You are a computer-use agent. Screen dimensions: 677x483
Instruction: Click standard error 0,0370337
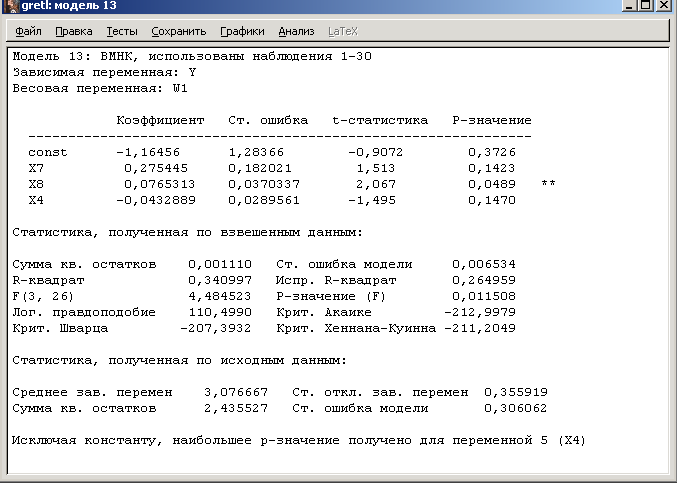(x=264, y=184)
